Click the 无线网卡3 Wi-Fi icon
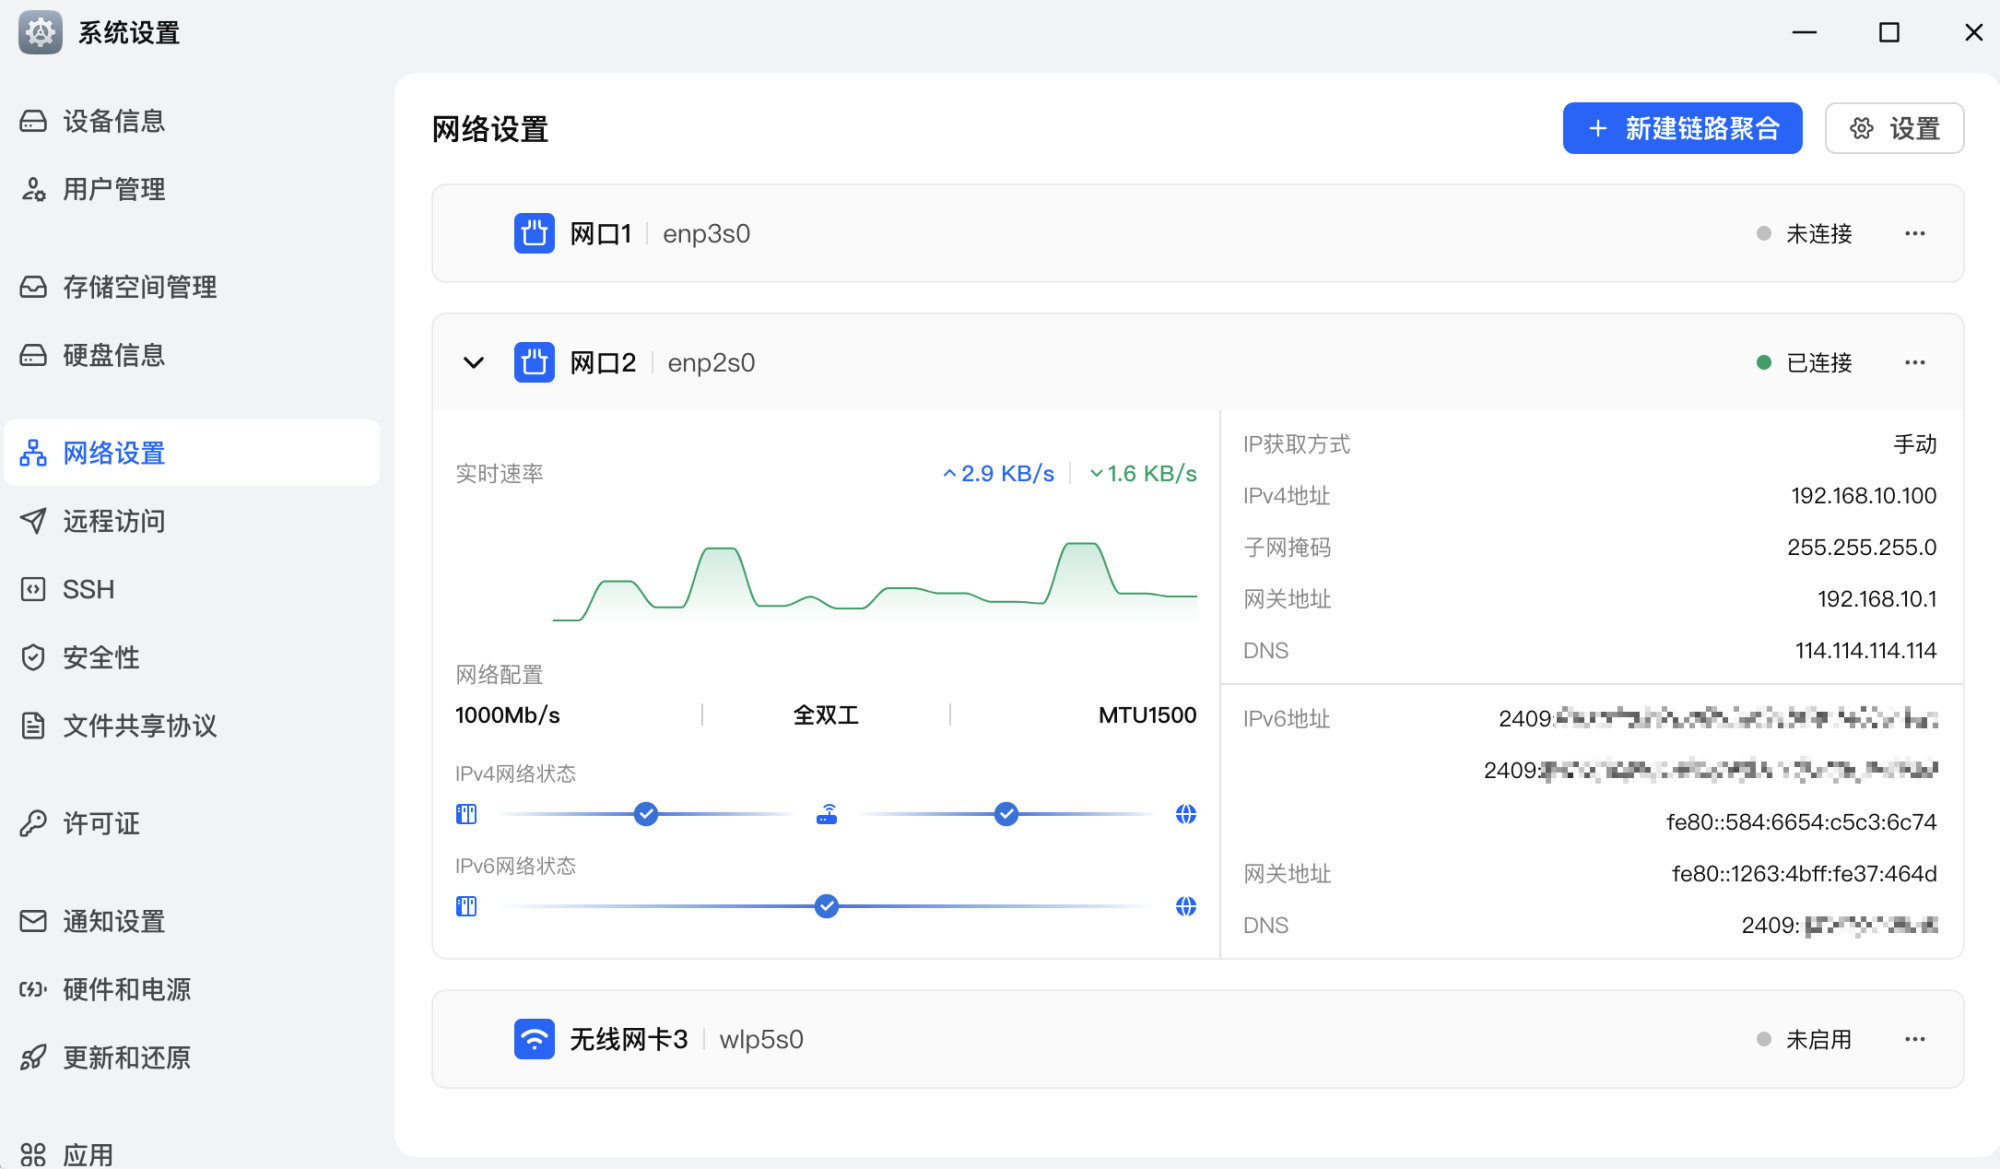2000x1169 pixels. pyautogui.click(x=534, y=1039)
